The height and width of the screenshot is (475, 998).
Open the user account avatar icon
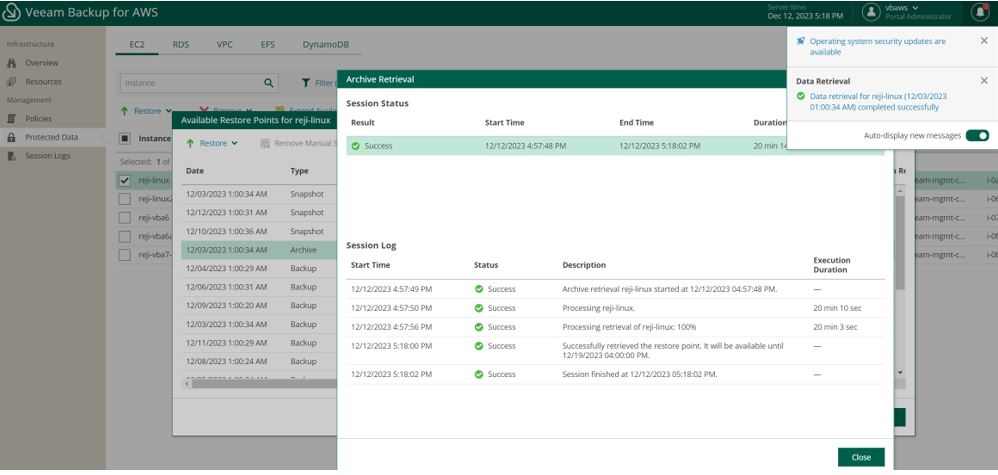click(x=871, y=12)
